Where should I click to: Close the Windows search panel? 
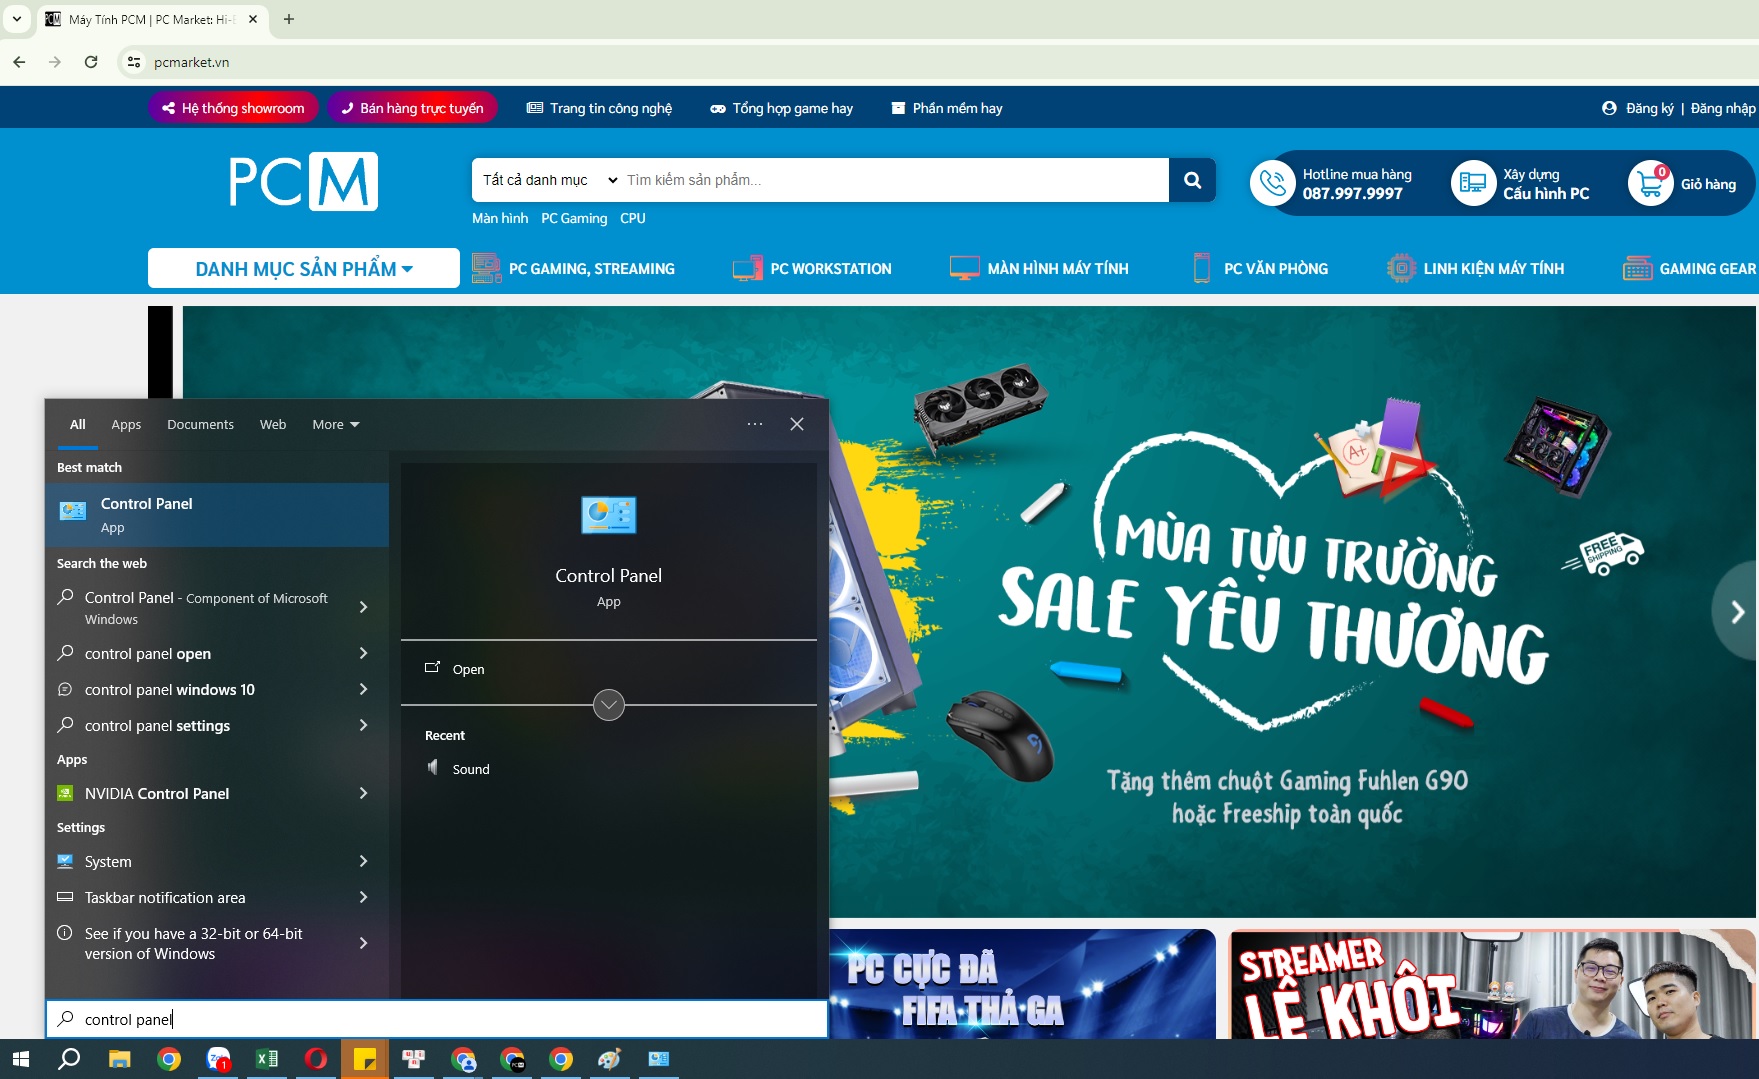(797, 424)
